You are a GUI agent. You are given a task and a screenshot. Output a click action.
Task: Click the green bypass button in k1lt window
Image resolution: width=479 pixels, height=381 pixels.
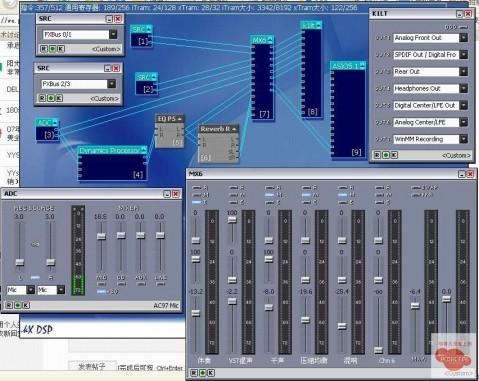pyautogui.click(x=386, y=155)
